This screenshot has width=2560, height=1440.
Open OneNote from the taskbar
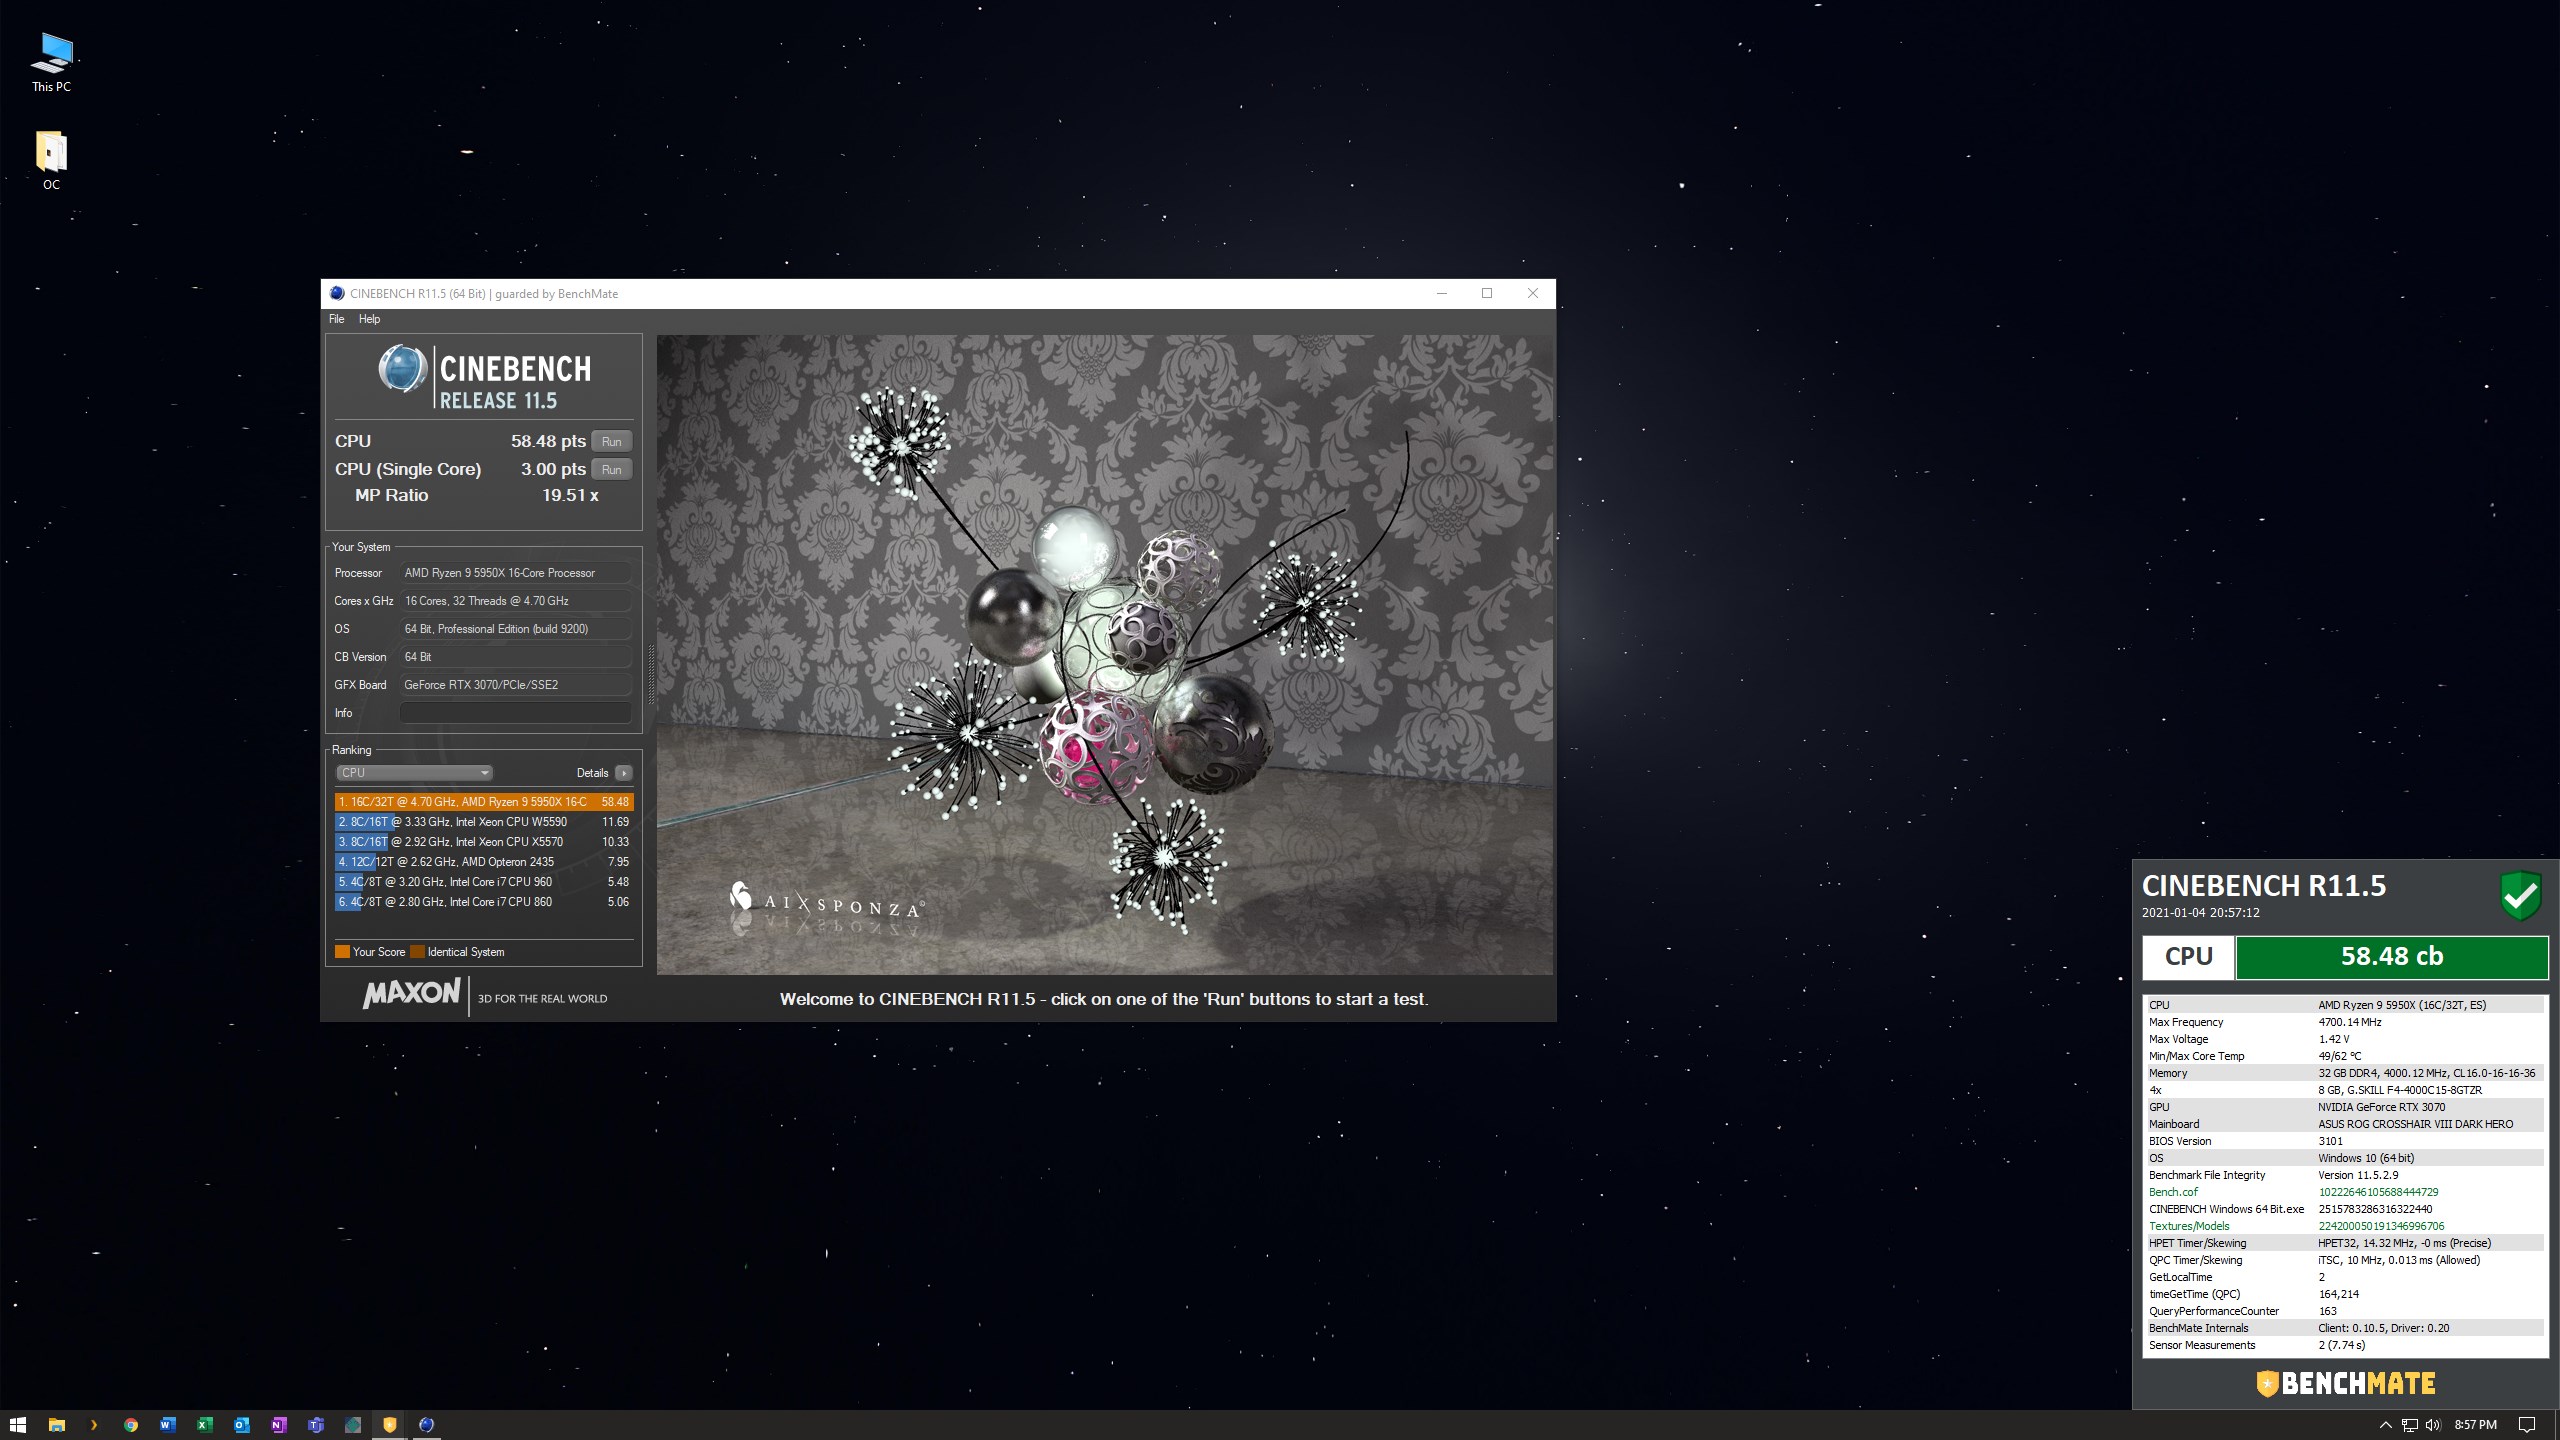[279, 1425]
